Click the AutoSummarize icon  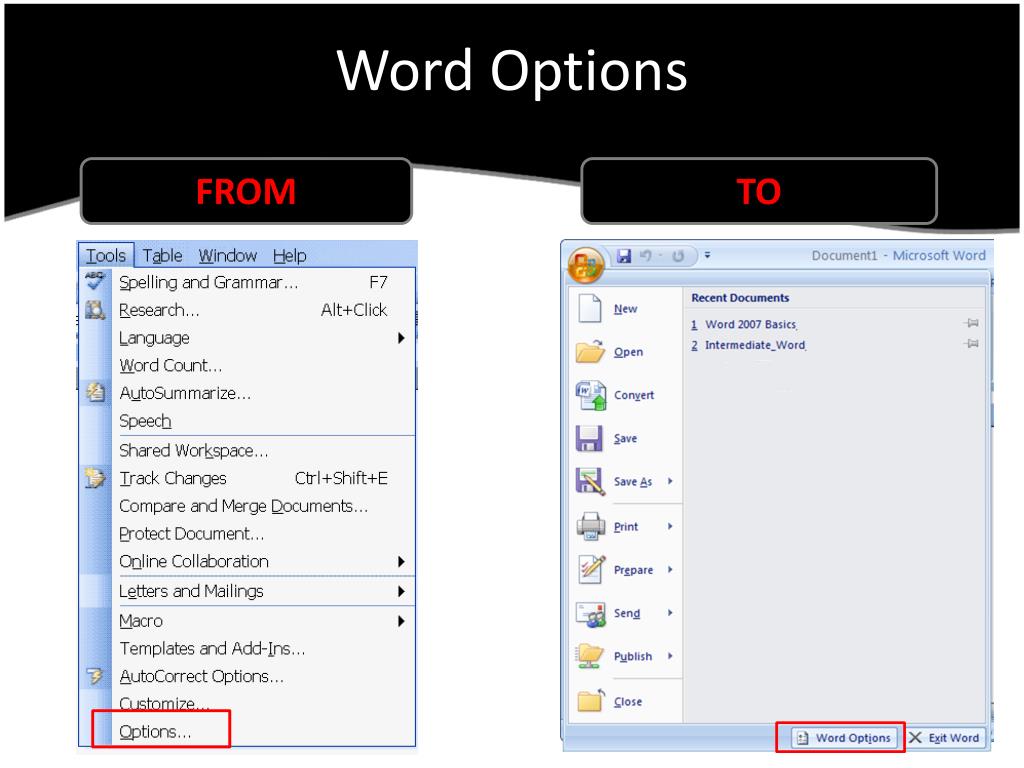95,392
